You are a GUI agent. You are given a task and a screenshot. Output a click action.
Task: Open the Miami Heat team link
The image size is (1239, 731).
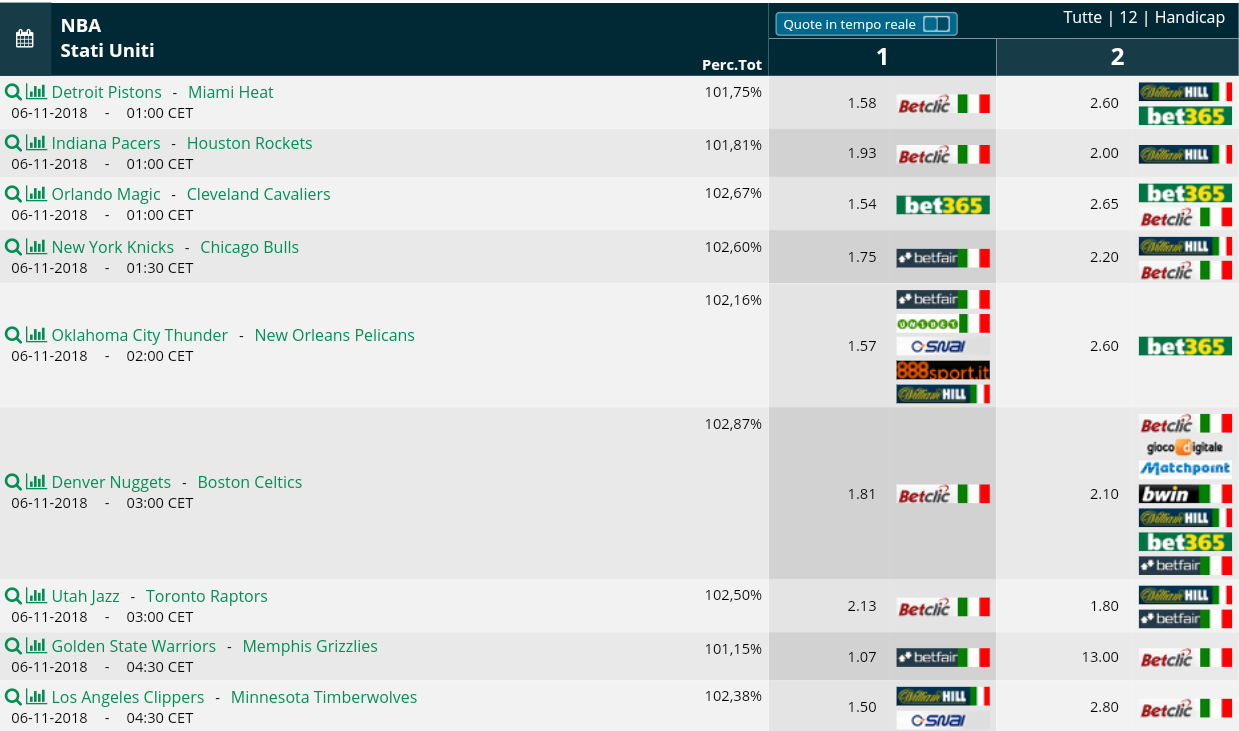pos(231,92)
